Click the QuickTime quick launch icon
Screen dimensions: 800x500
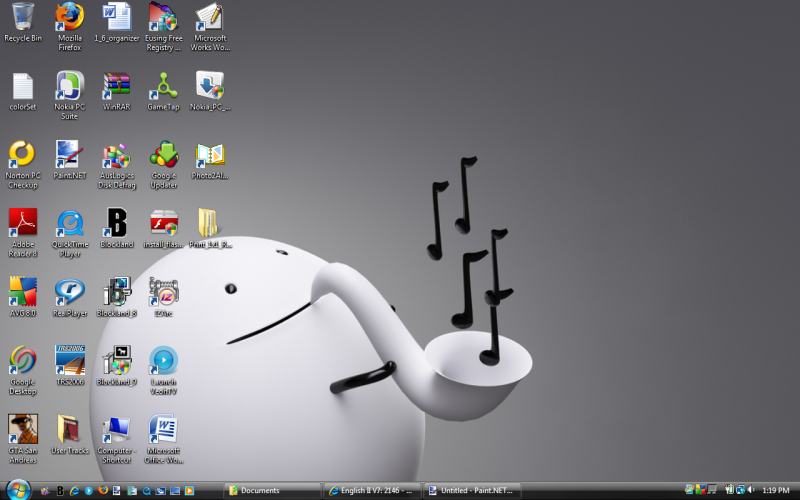[x=146, y=491]
